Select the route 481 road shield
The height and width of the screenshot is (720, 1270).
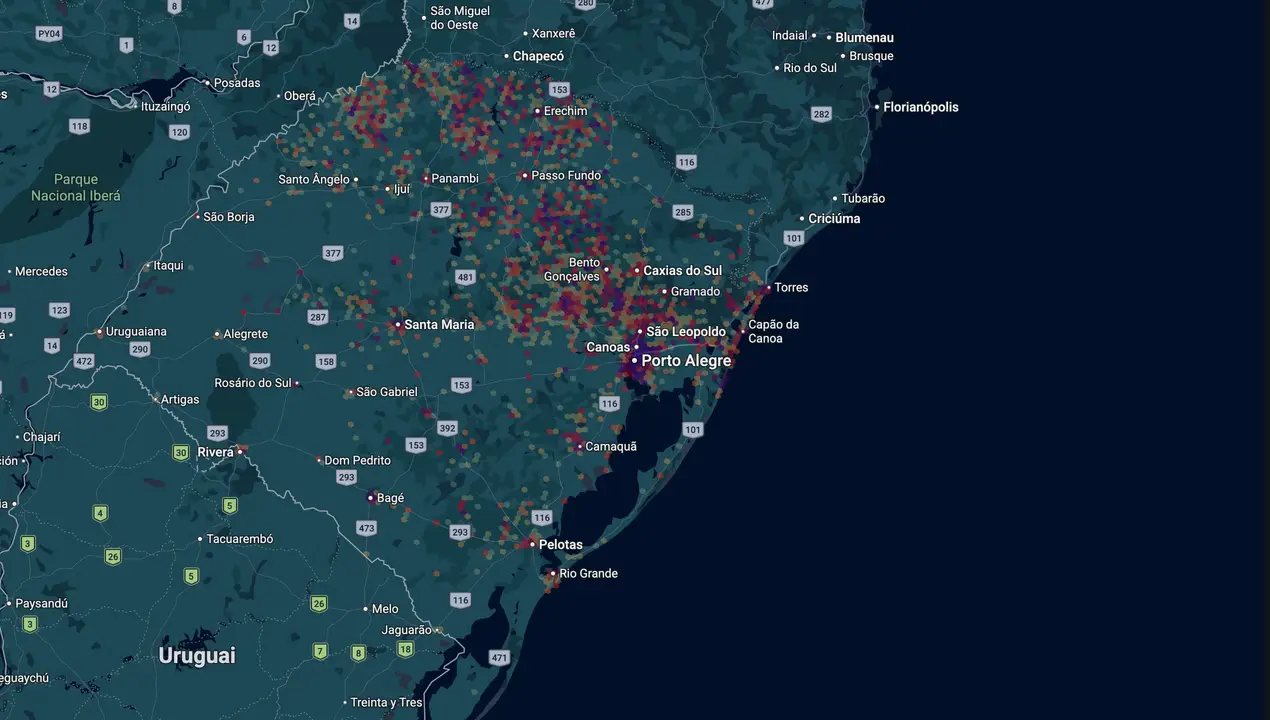[x=465, y=277]
